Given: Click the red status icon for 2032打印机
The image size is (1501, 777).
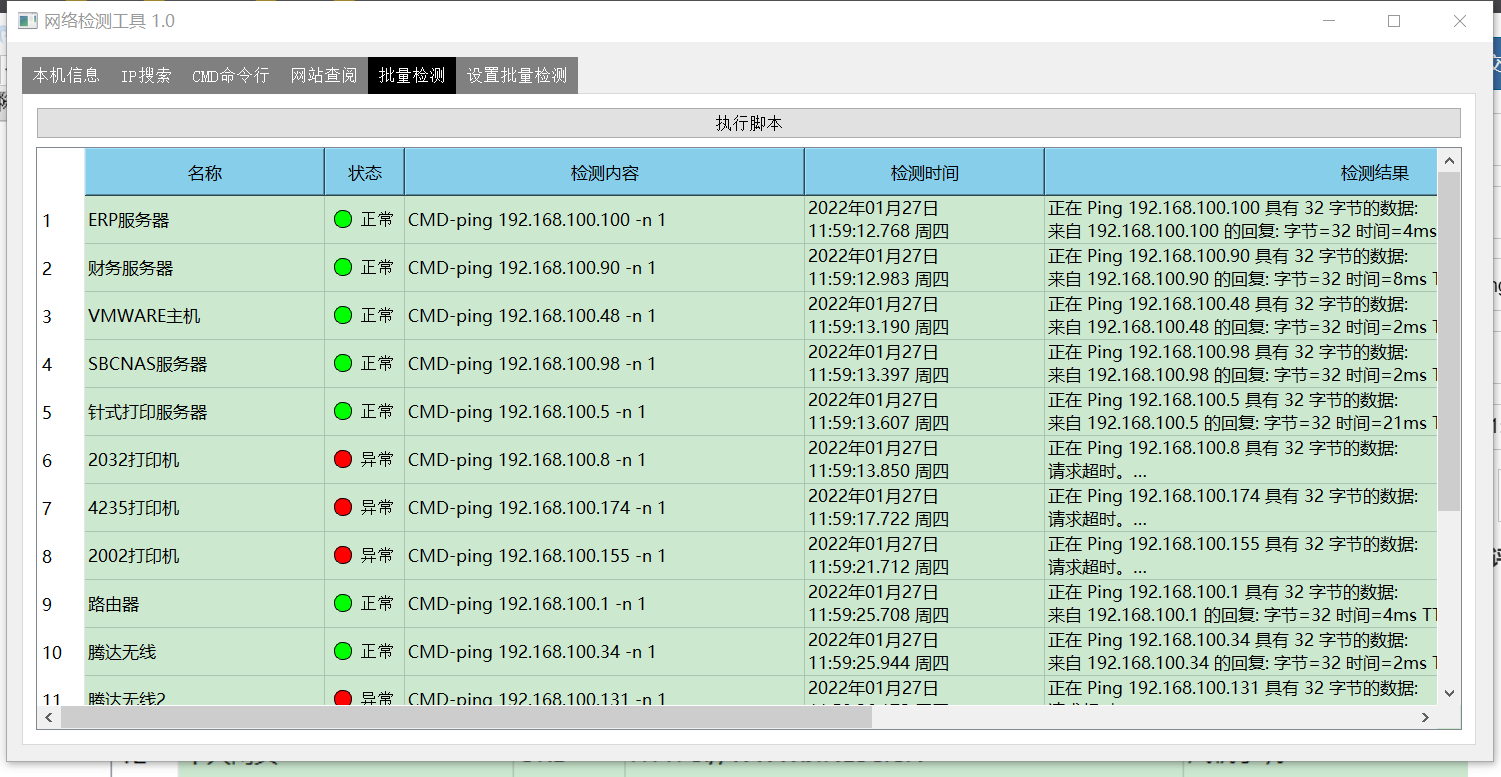Looking at the screenshot, I should click(343, 459).
